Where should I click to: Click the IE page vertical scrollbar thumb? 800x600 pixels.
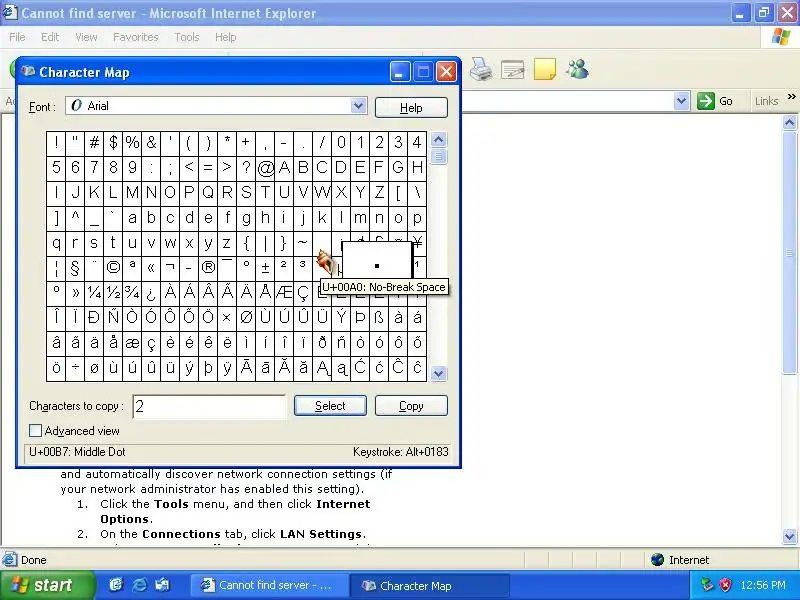pyautogui.click(x=789, y=253)
